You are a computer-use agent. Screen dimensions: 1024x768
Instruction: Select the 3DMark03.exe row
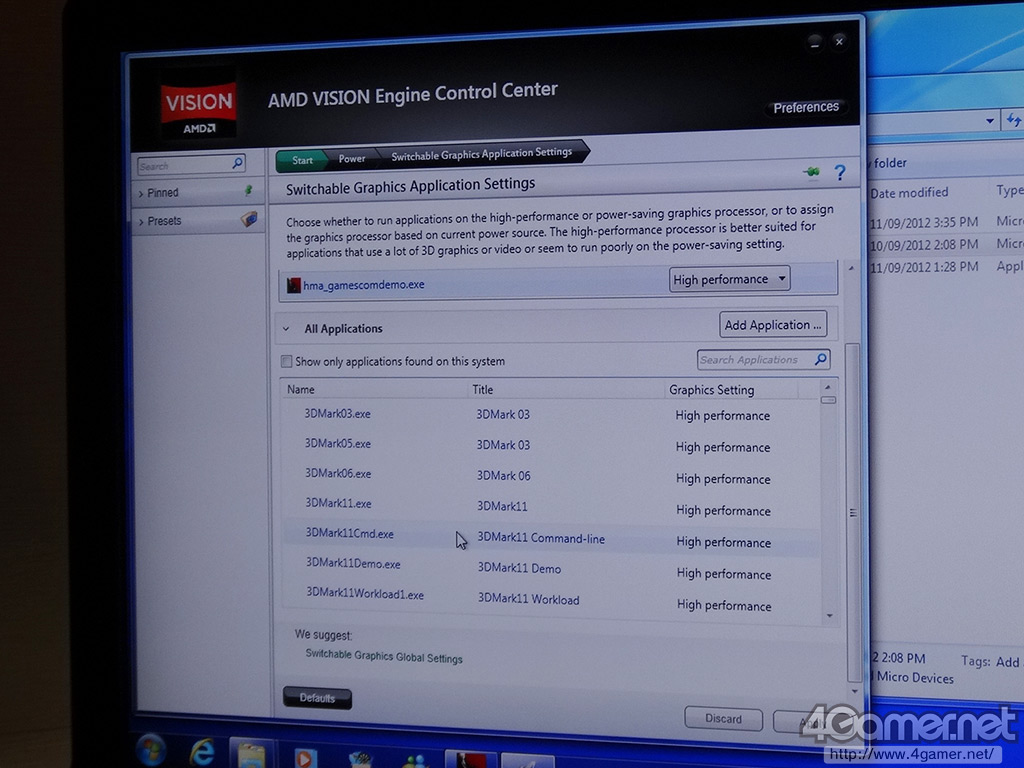click(551, 414)
